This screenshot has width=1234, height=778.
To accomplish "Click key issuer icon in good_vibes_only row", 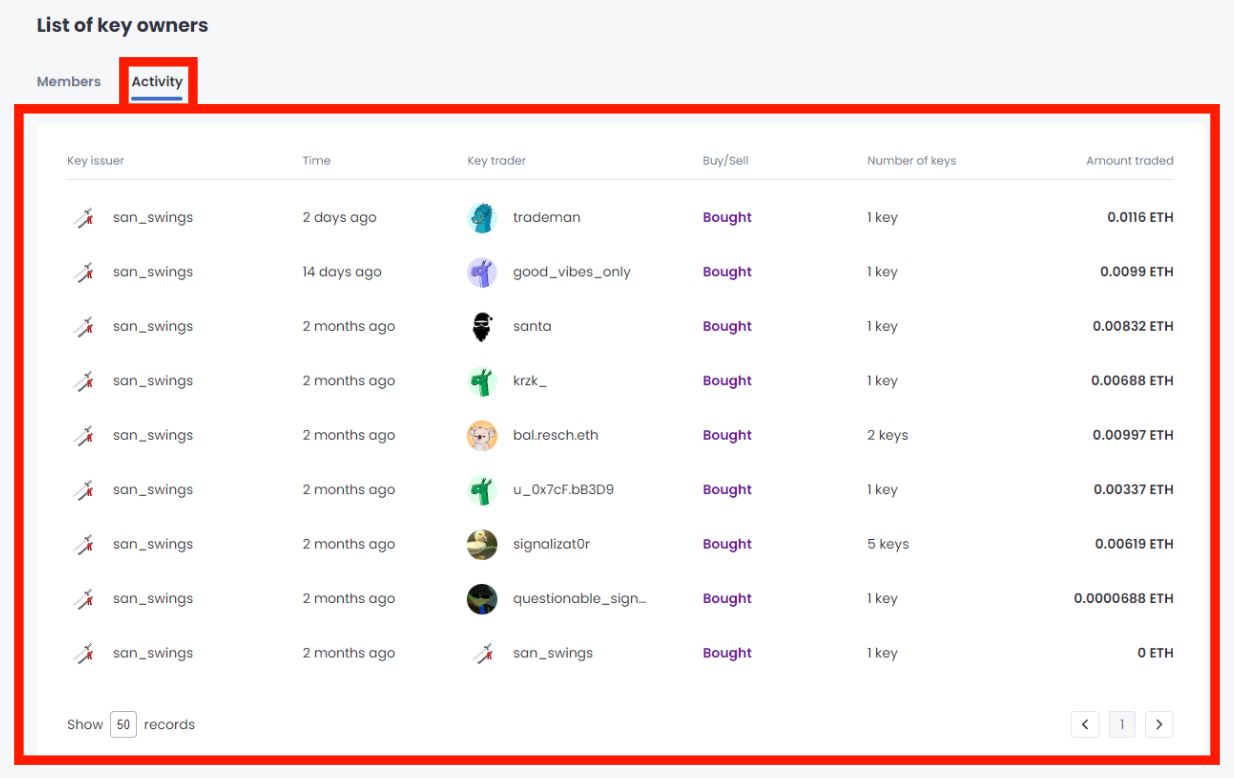I will tap(83, 272).
